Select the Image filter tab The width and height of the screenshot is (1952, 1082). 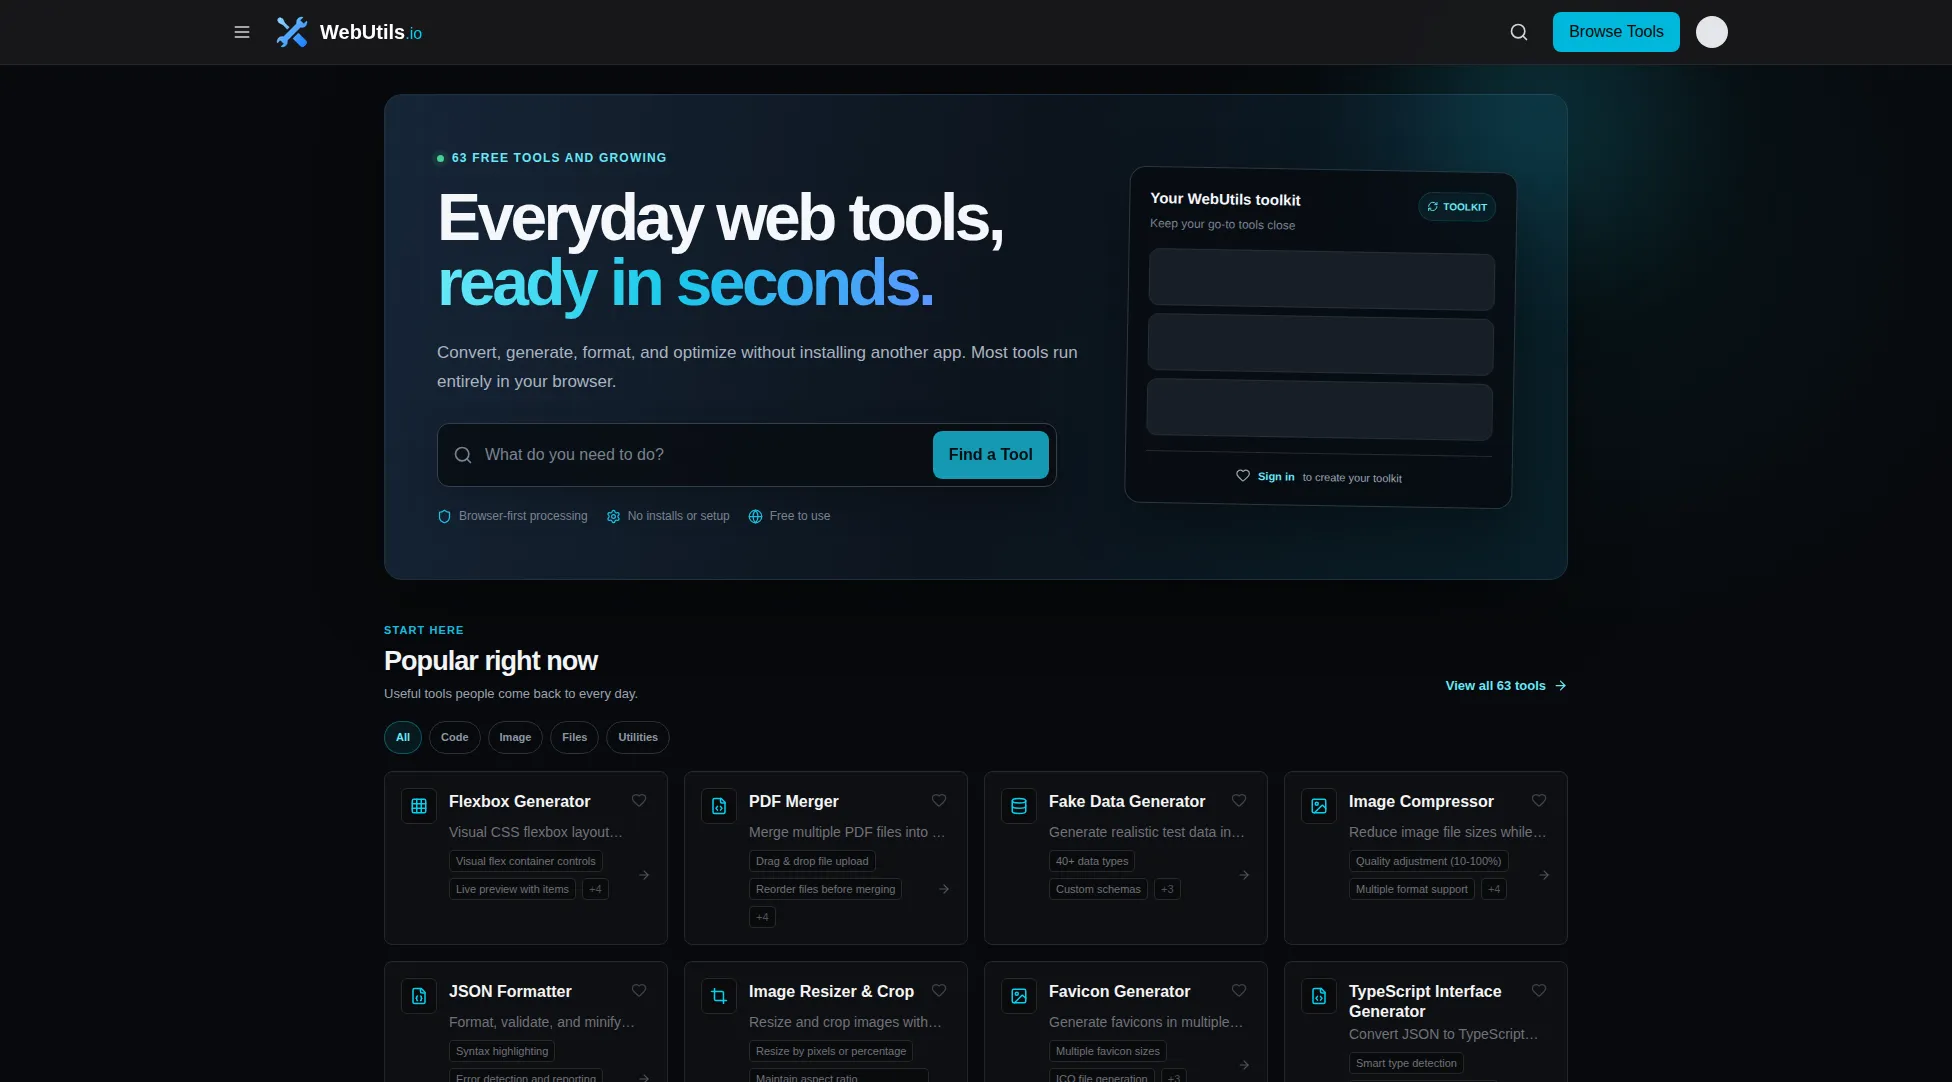[x=516, y=738]
